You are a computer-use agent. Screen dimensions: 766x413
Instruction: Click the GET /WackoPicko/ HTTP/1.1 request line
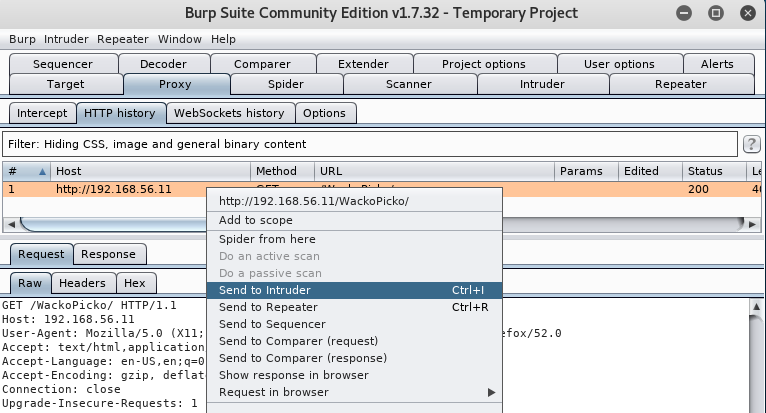pos(89,305)
